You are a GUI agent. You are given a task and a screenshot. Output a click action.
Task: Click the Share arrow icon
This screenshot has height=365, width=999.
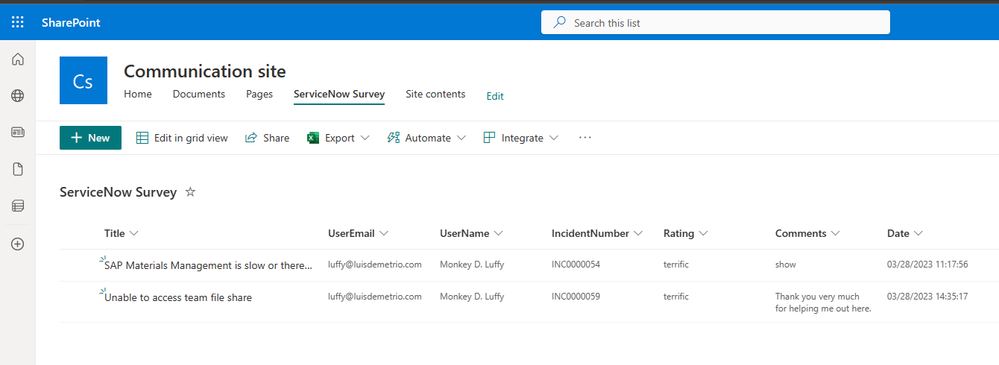pyautogui.click(x=251, y=138)
